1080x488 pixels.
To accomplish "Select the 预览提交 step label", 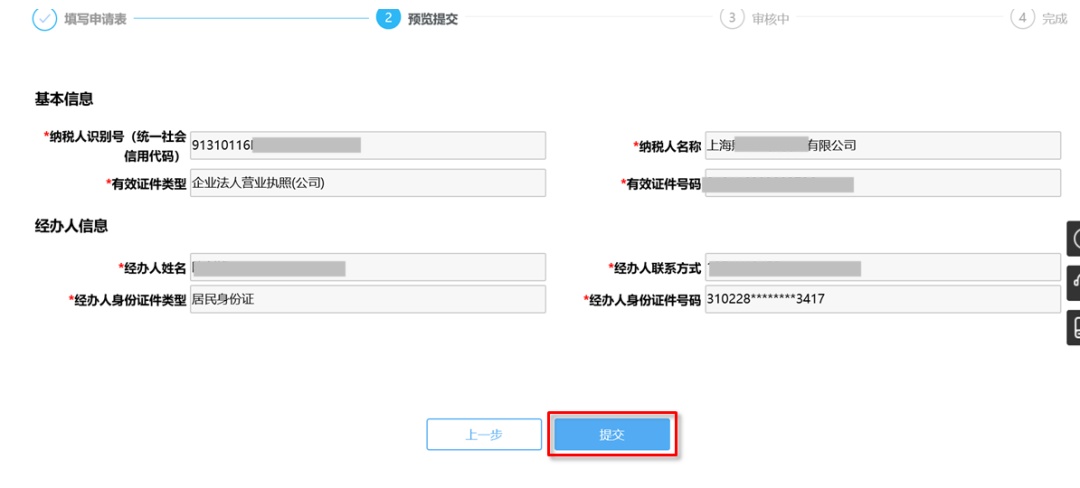I will tap(433, 19).
